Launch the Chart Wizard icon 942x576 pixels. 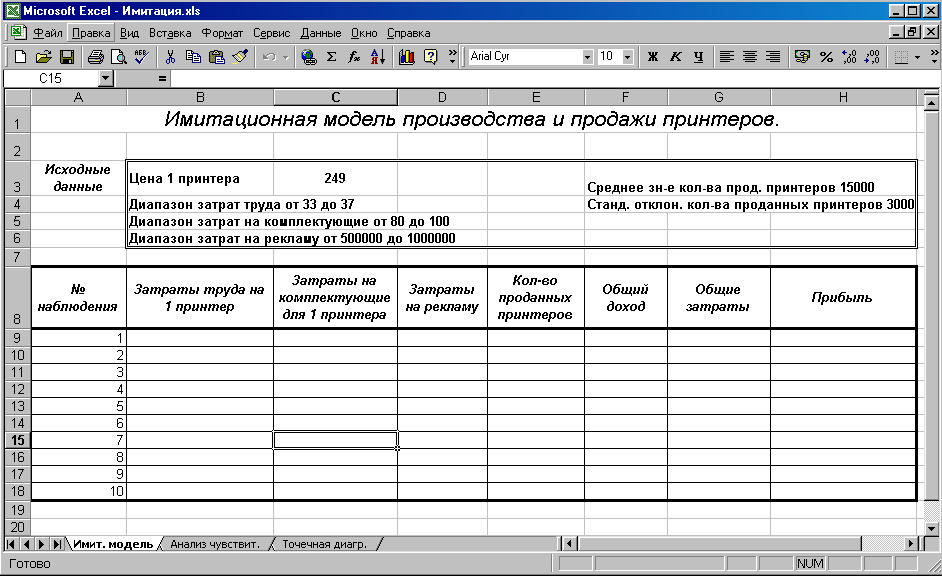pos(407,57)
